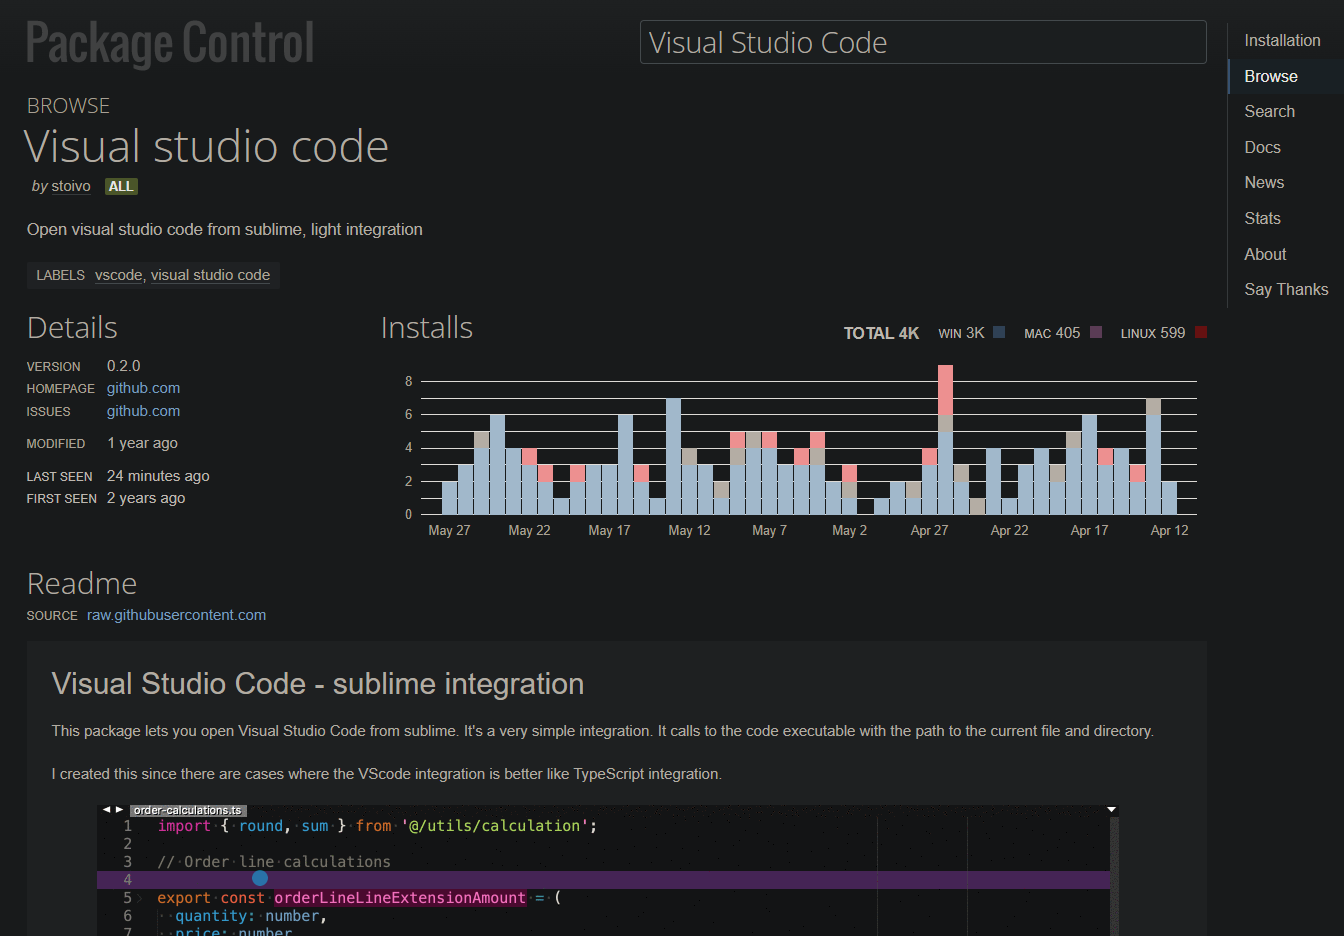
Task: Click the version value 0.2.0
Action: point(124,366)
